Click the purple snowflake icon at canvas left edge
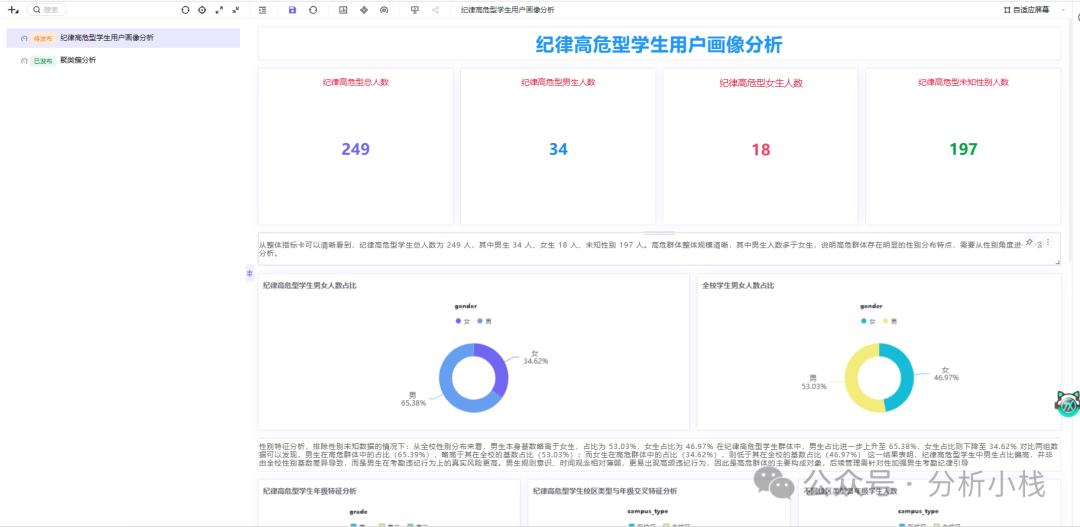Screen dimensions: 1080x527 point(250,274)
